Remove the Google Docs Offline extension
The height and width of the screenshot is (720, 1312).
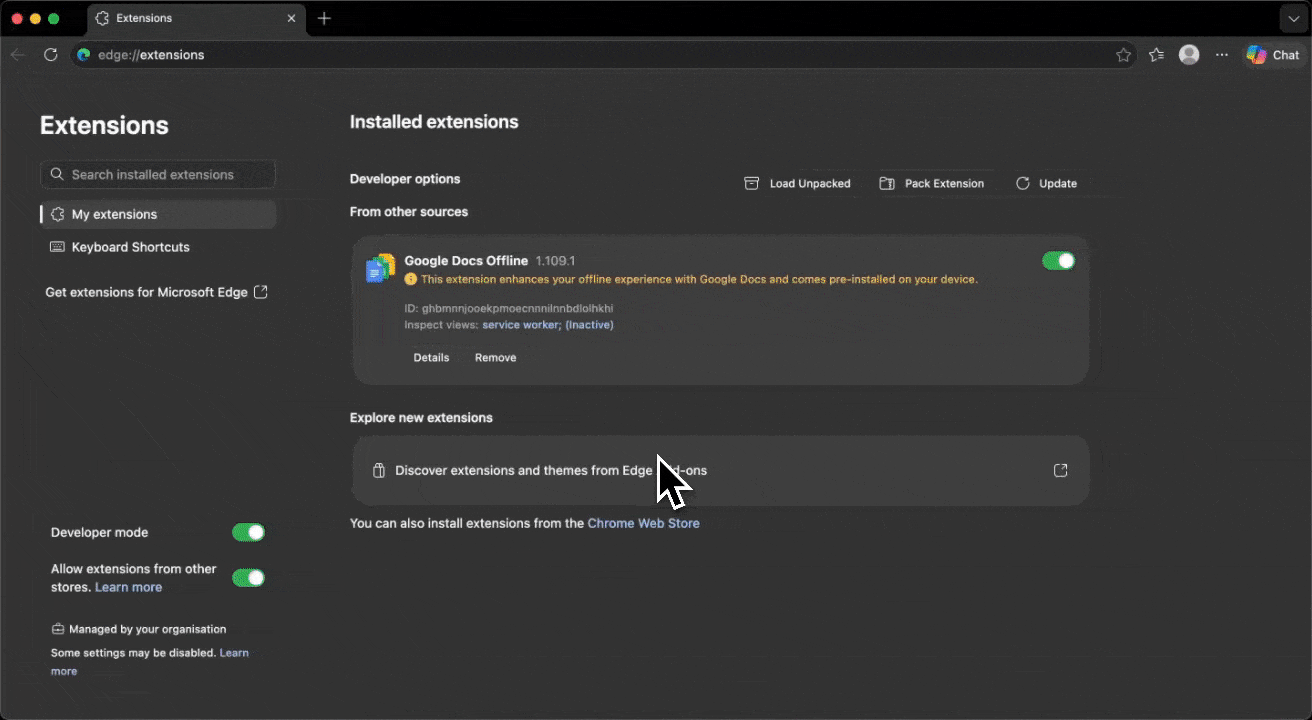pos(495,357)
